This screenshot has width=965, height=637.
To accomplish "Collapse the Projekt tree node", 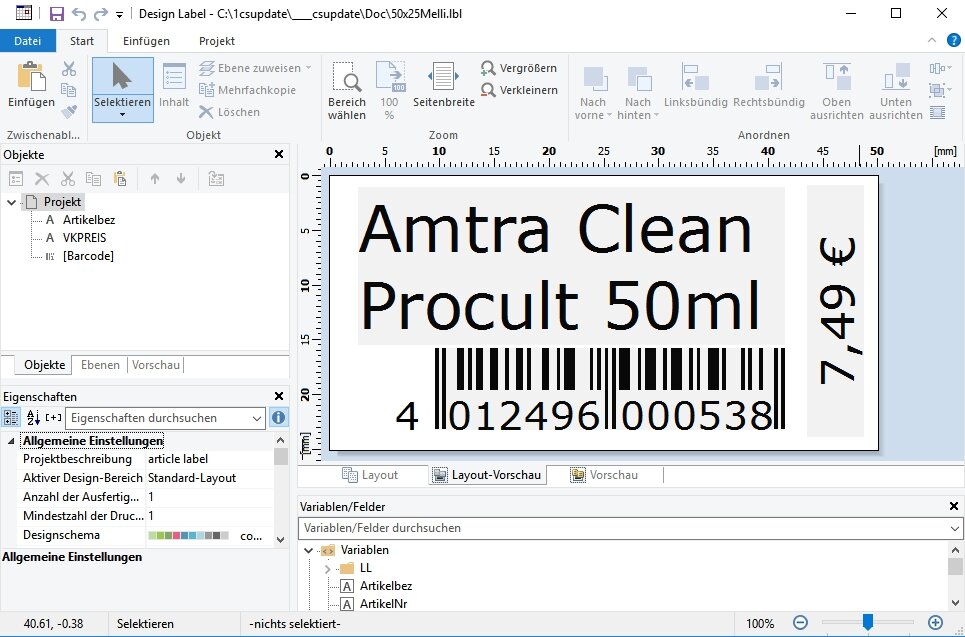I will pyautogui.click(x=11, y=202).
